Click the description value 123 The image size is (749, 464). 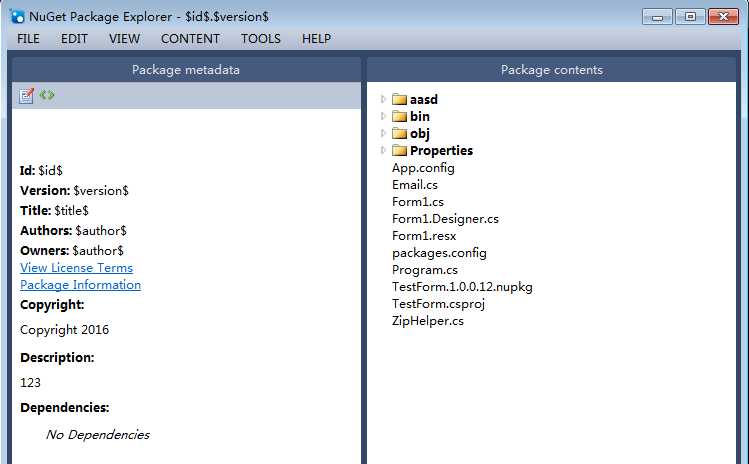tap(30, 383)
